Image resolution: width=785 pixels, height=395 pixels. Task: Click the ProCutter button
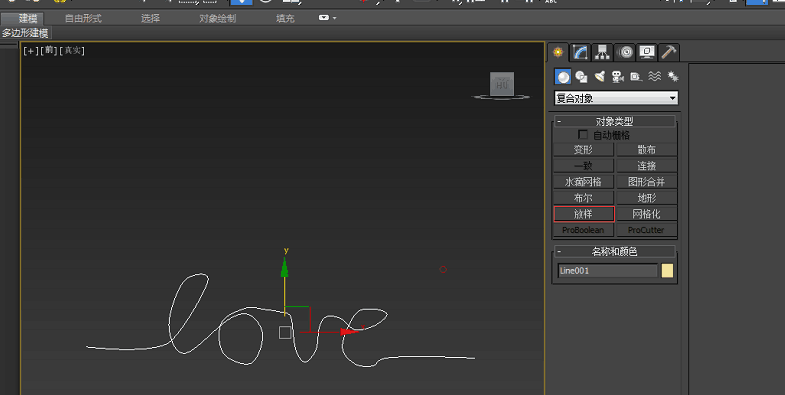tap(646, 230)
